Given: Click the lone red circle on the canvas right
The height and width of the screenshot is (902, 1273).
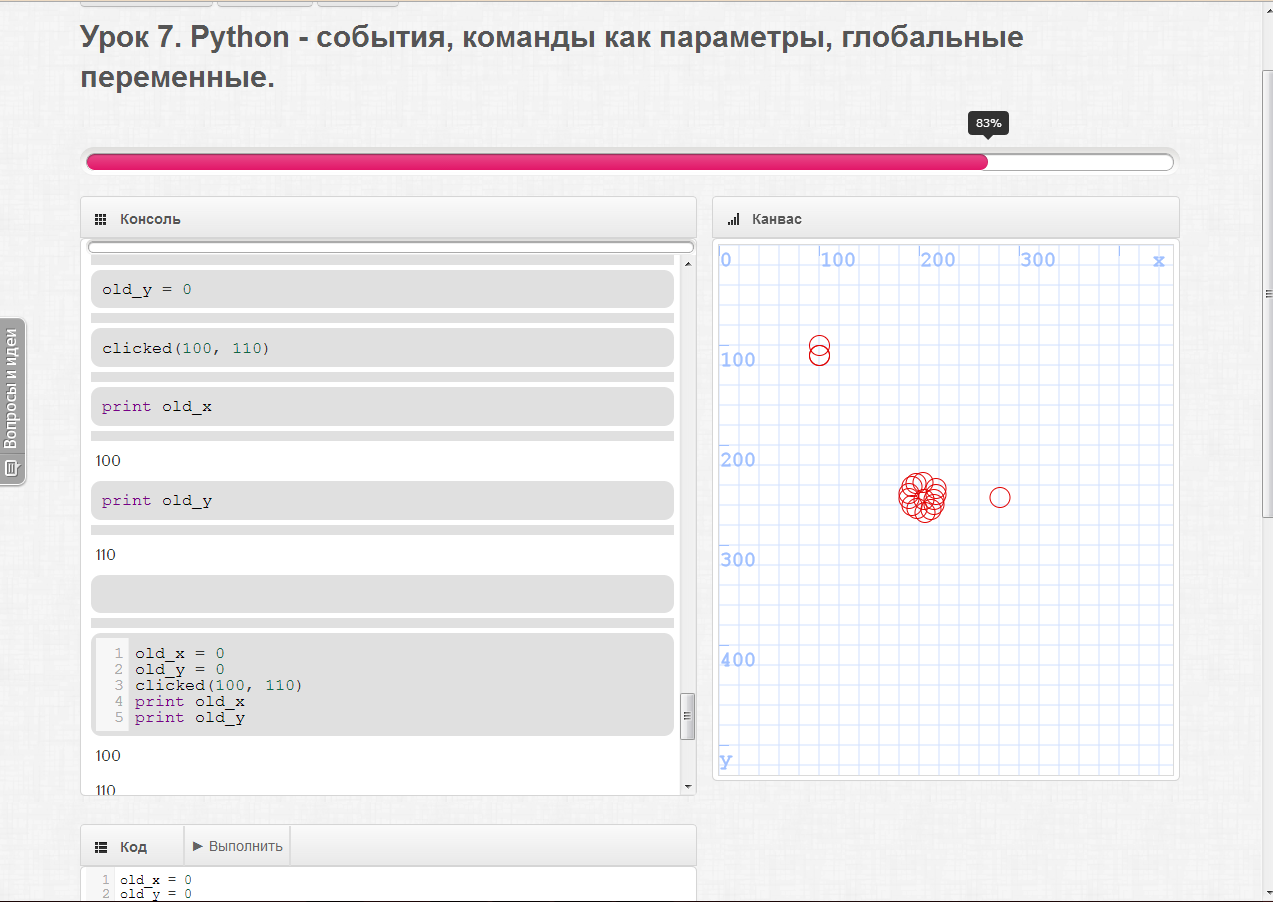Looking at the screenshot, I should click(x=1000, y=497).
